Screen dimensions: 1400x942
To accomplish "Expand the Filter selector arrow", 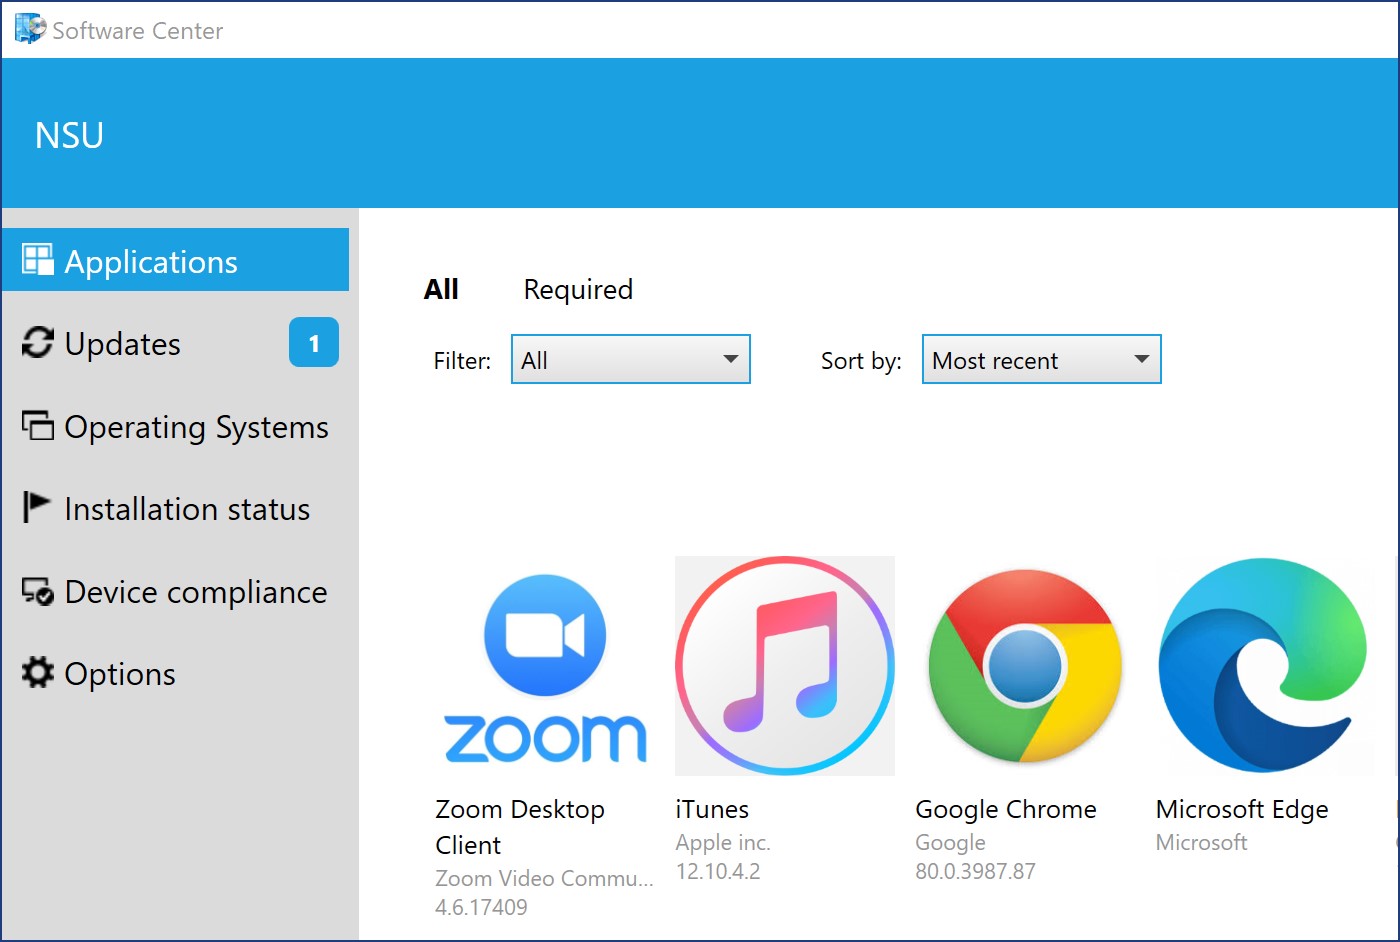I will [731, 359].
